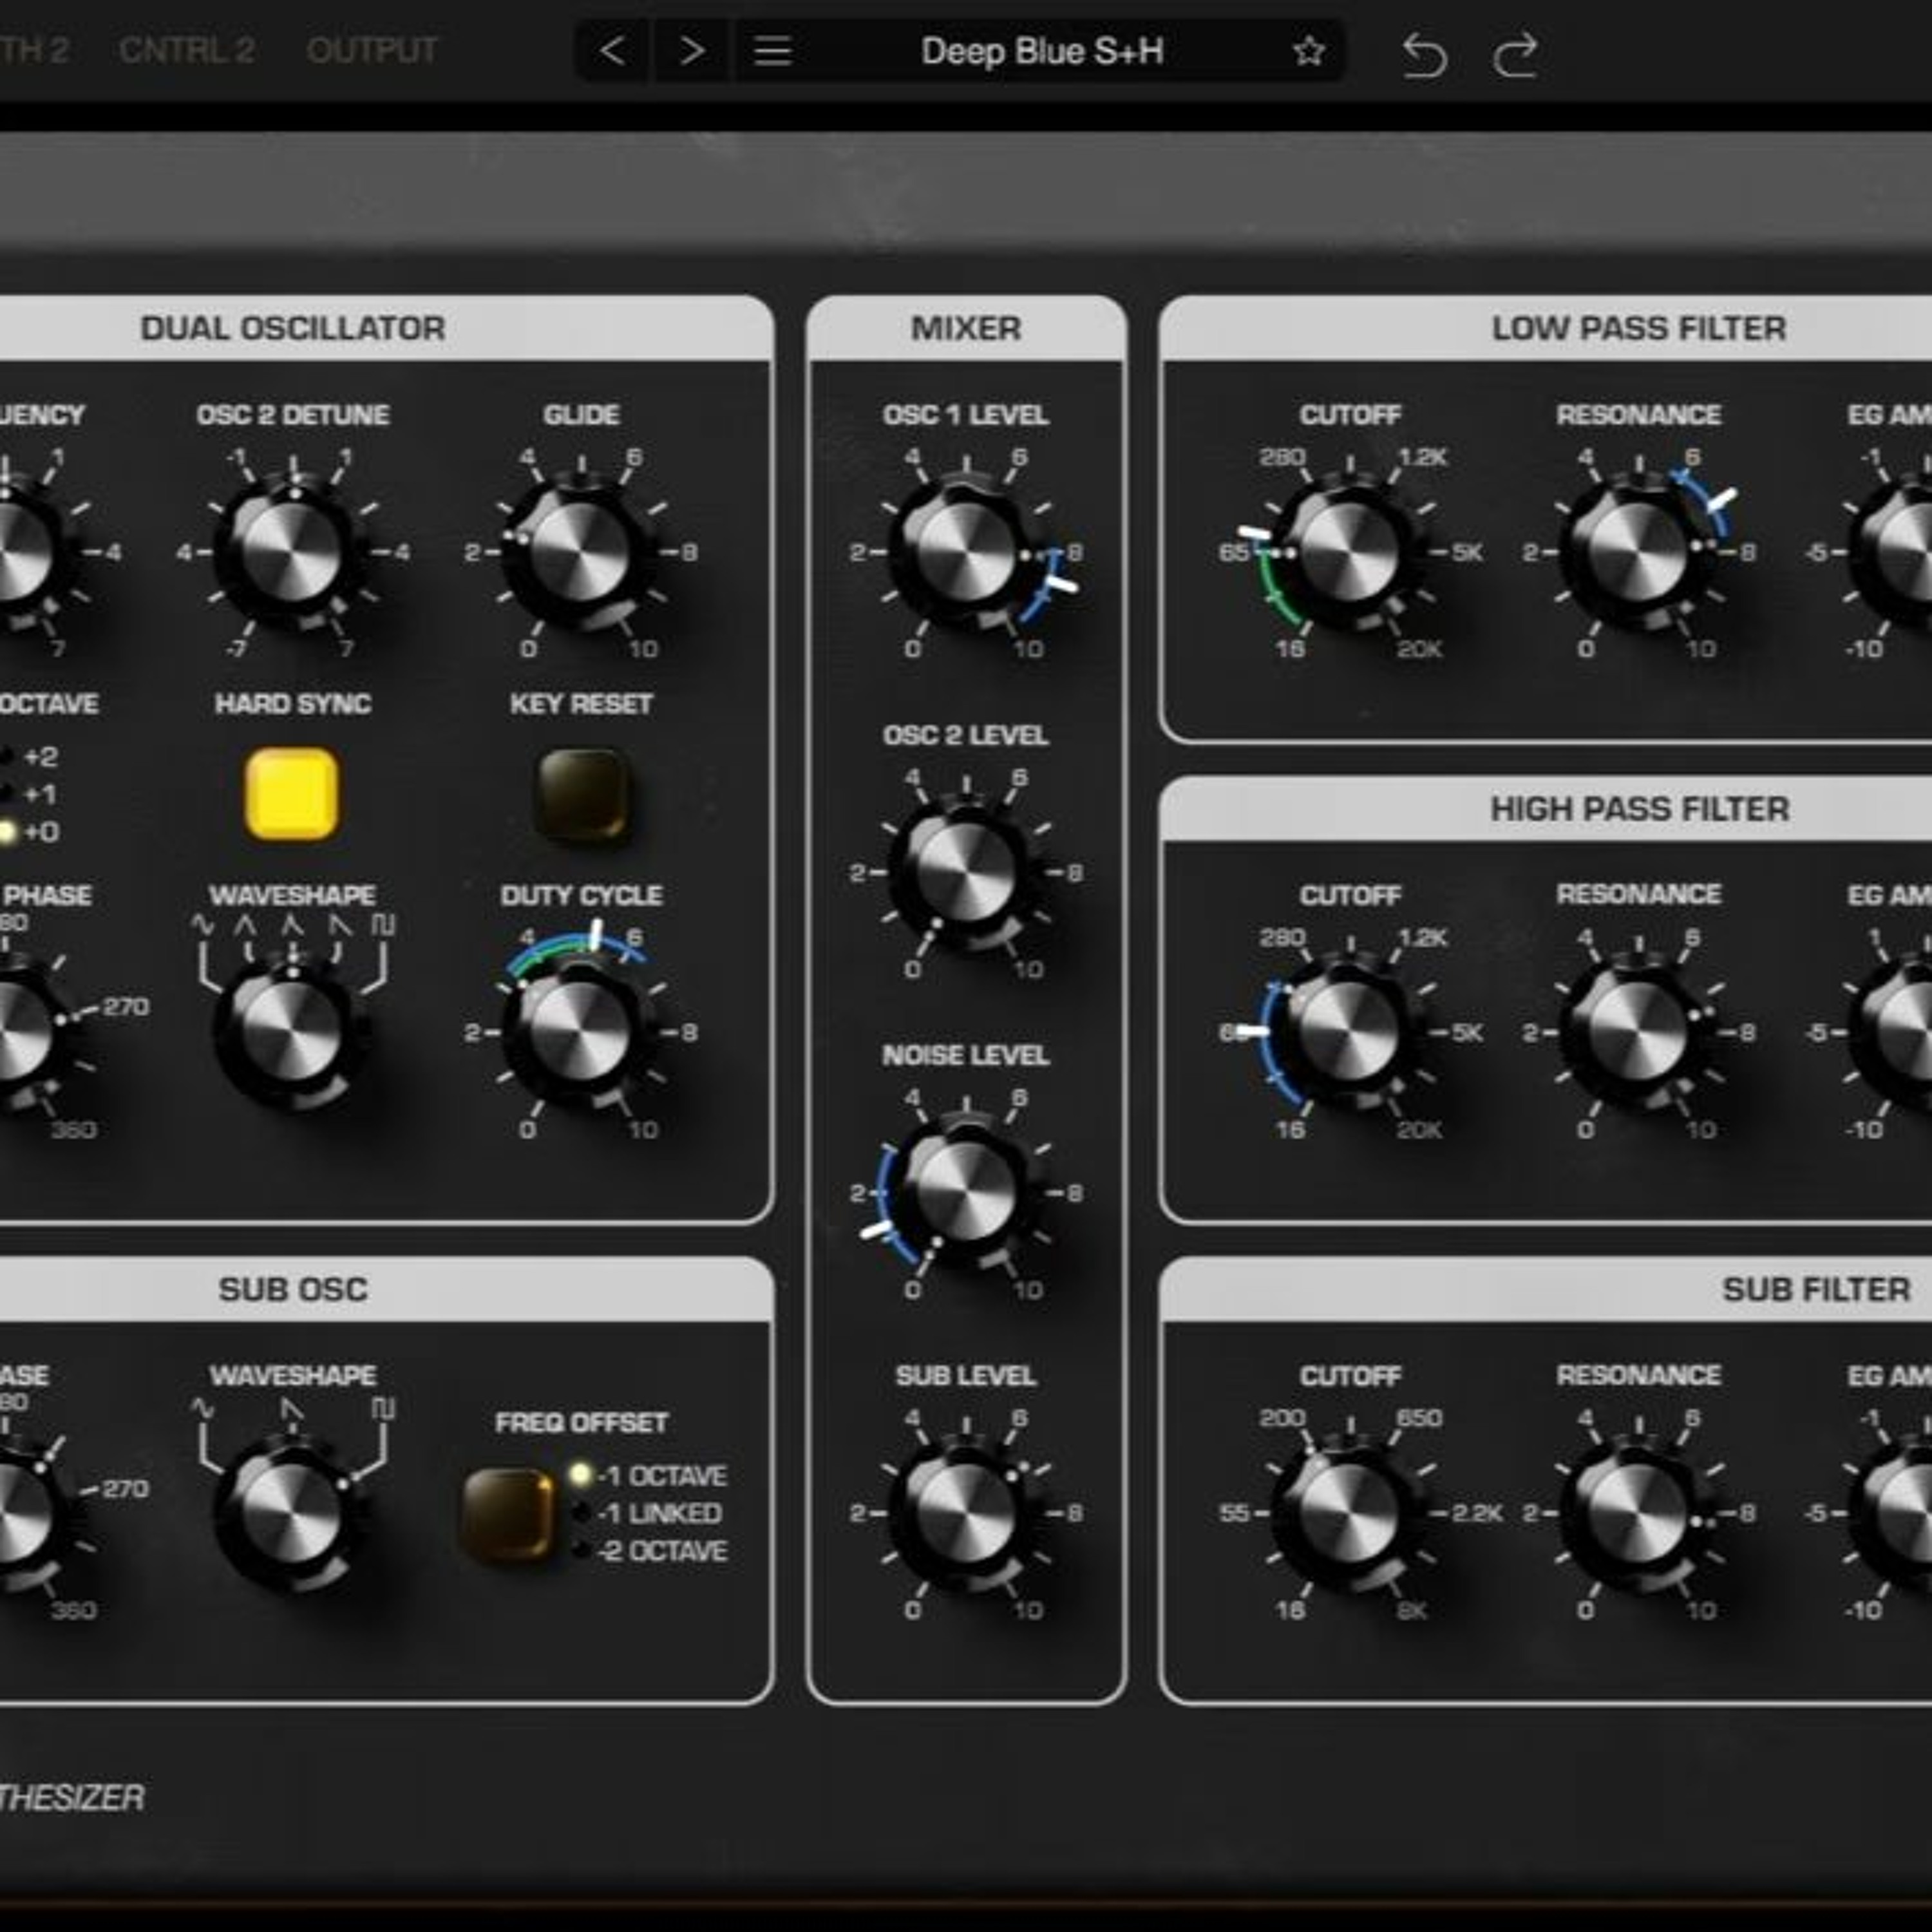Go to the next preset with right arrow
1932x1932 pixels.
pyautogui.click(x=691, y=50)
